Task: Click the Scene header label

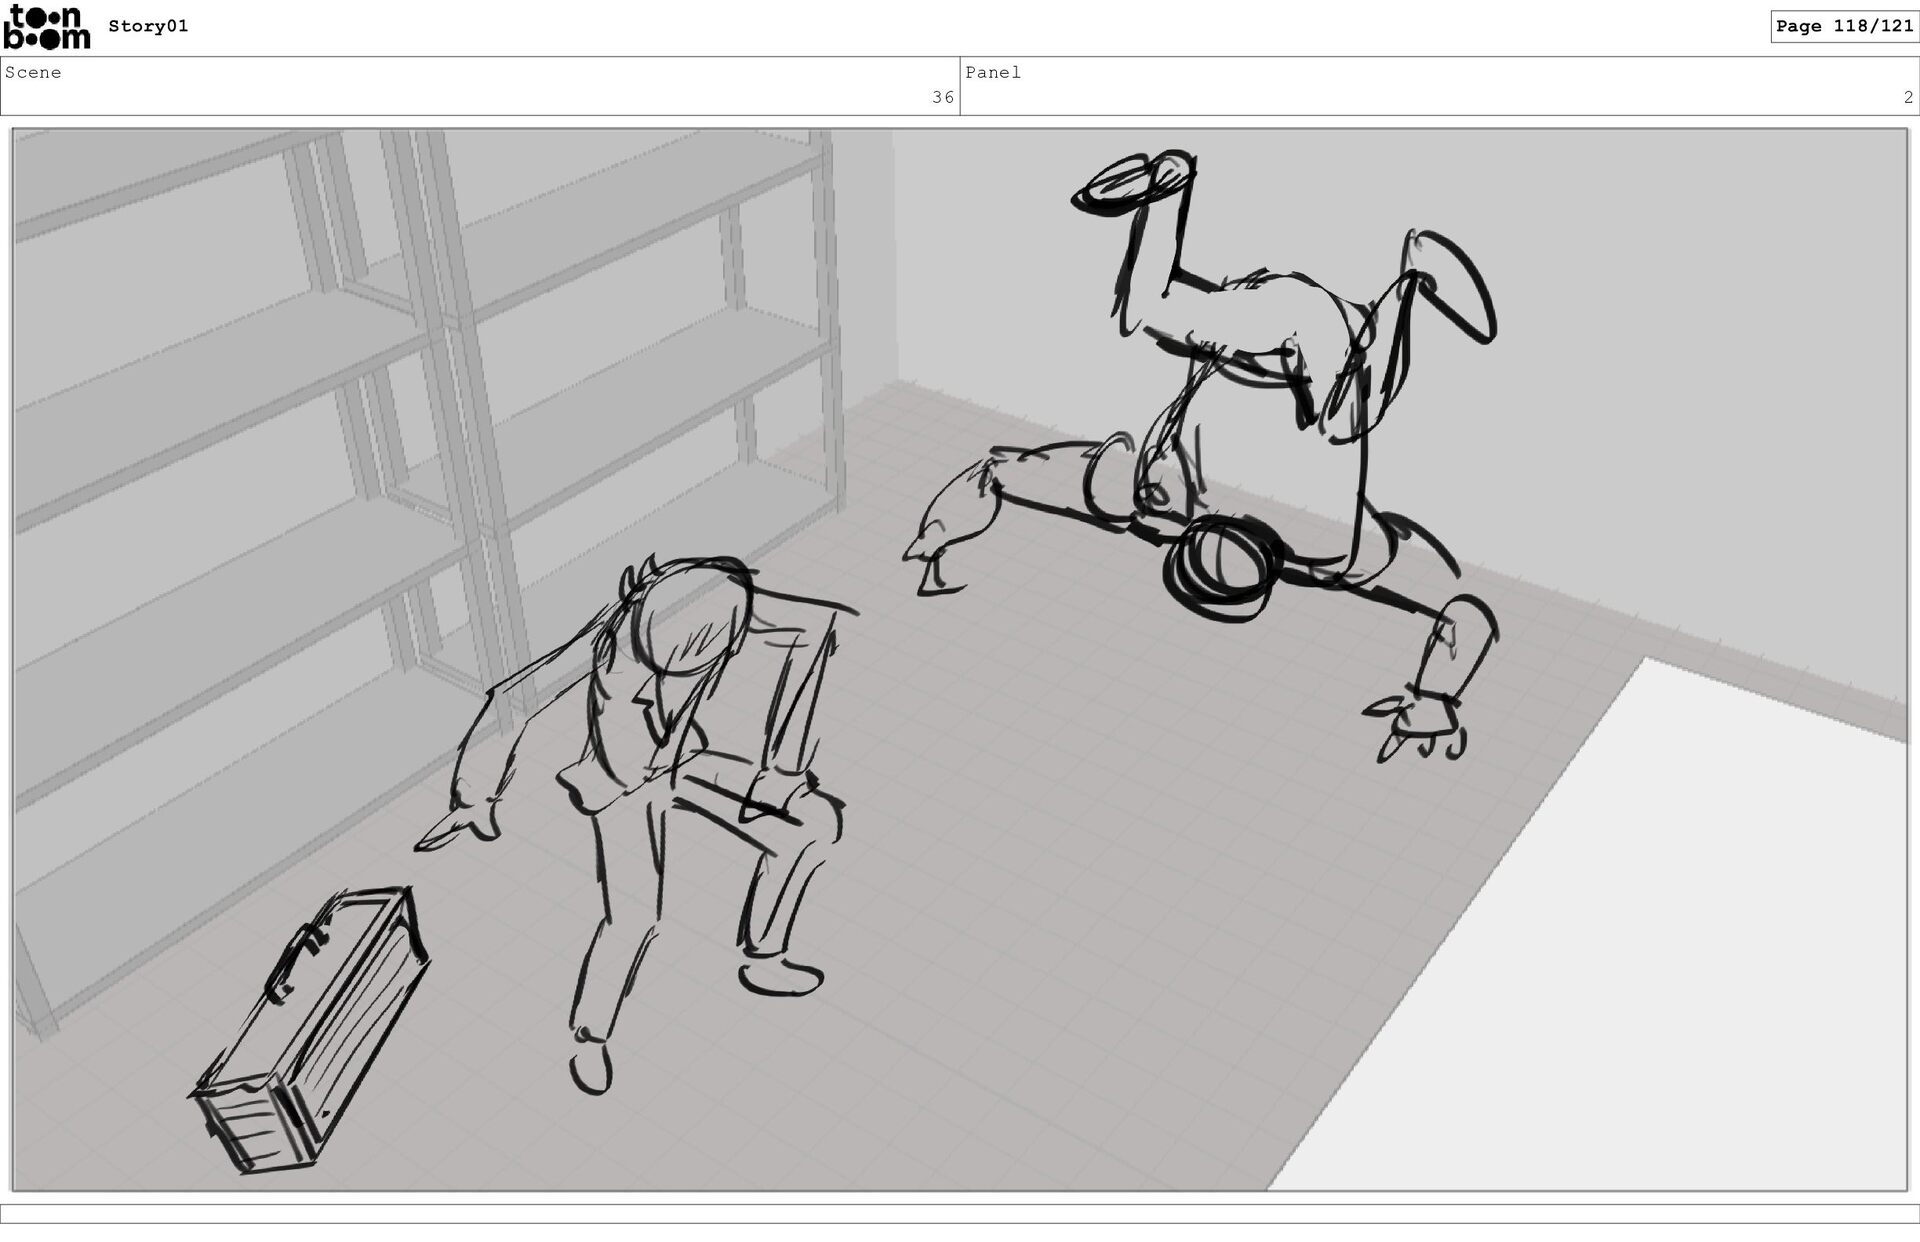Action: tap(33, 73)
